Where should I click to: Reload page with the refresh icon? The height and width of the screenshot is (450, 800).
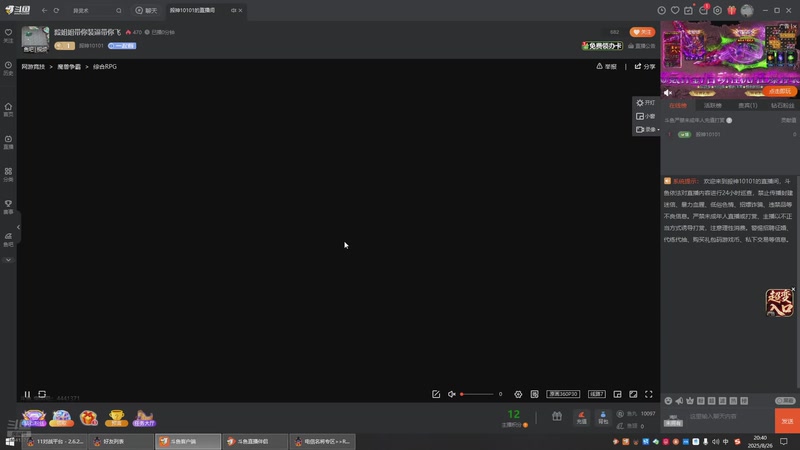pyautogui.click(x=56, y=10)
